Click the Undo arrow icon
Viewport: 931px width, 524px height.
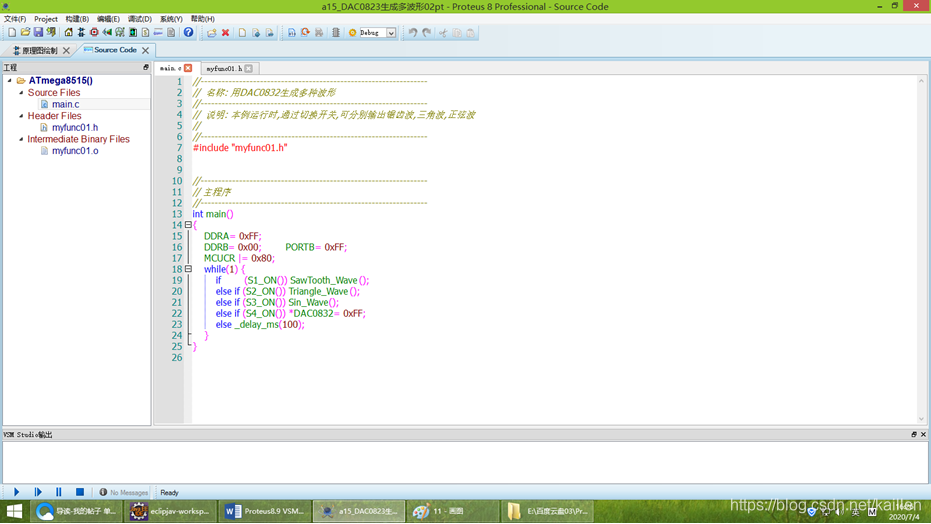(x=413, y=33)
